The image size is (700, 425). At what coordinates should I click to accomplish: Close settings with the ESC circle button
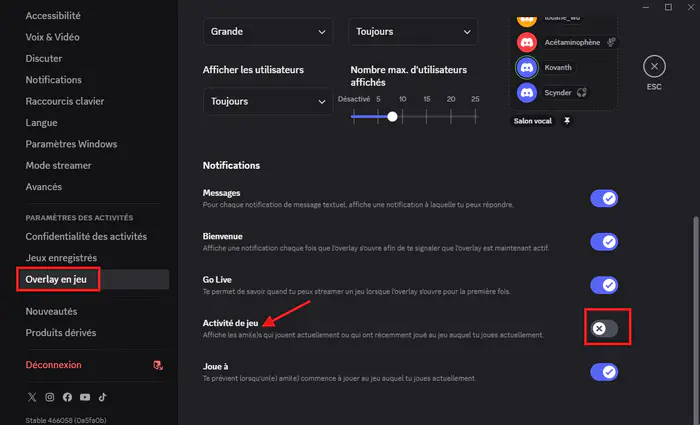[654, 67]
